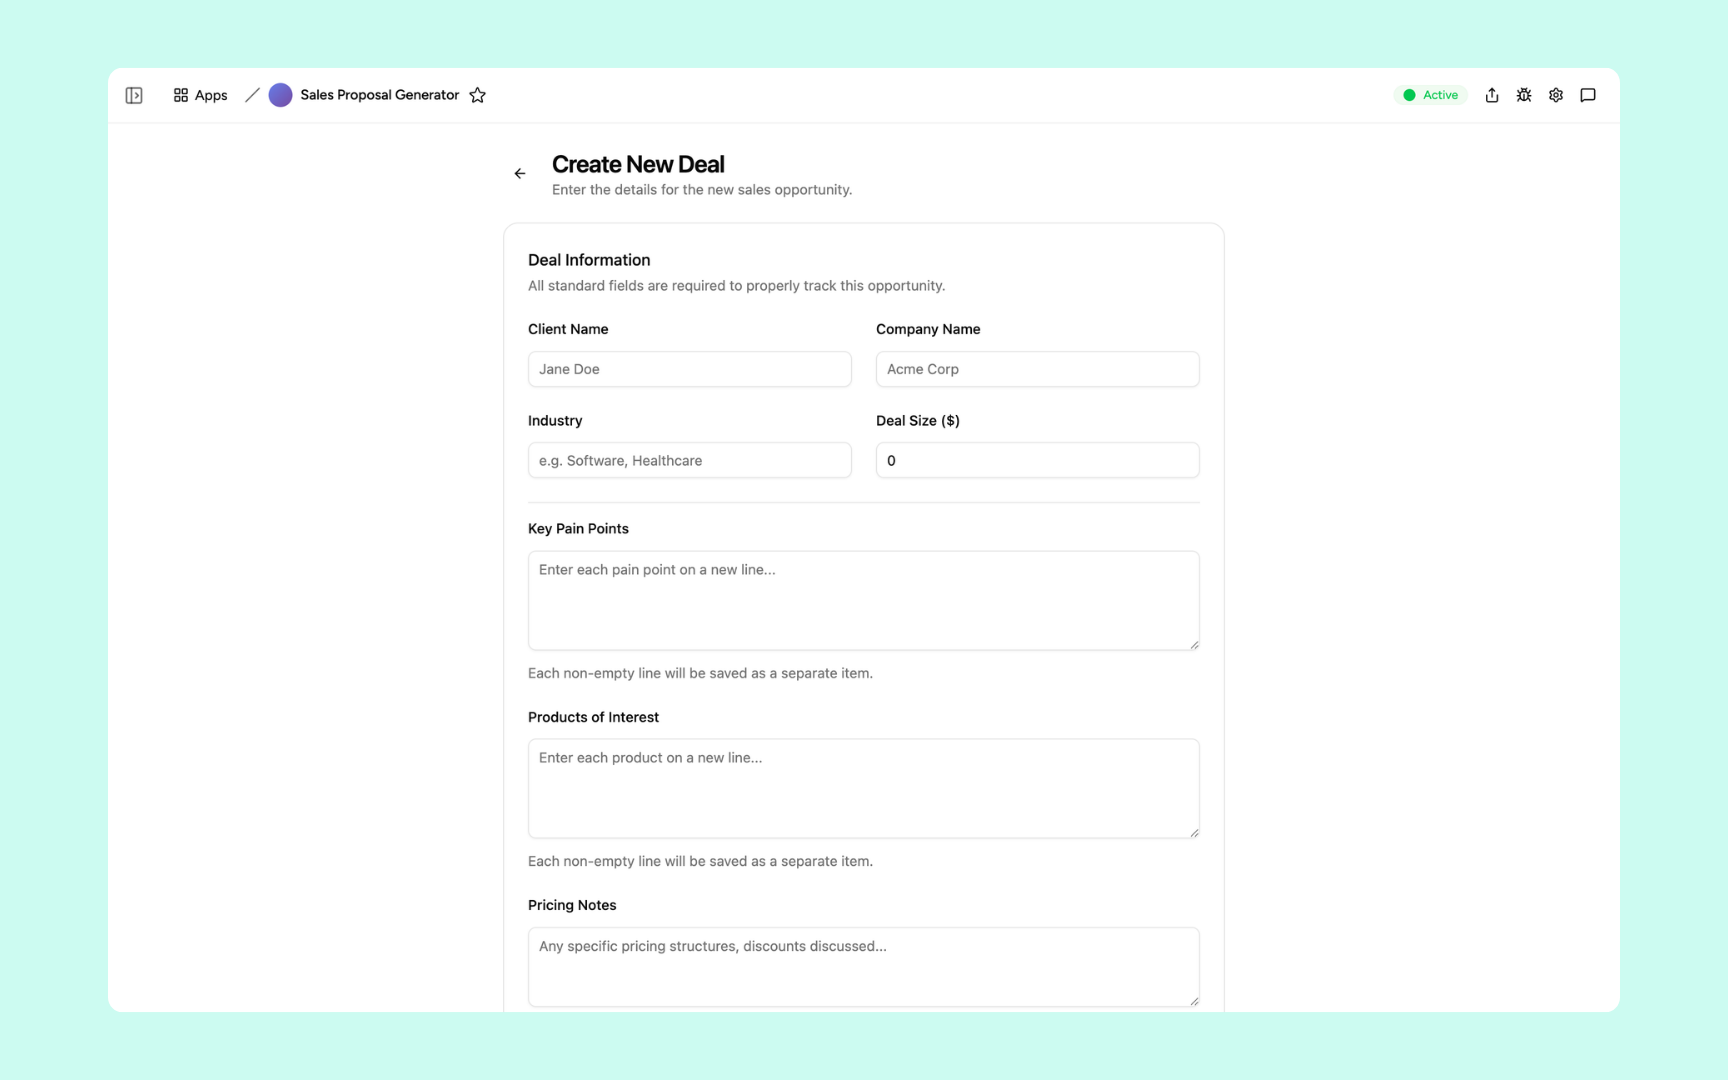Click the Industry label
The width and height of the screenshot is (1728, 1080).
tap(555, 421)
